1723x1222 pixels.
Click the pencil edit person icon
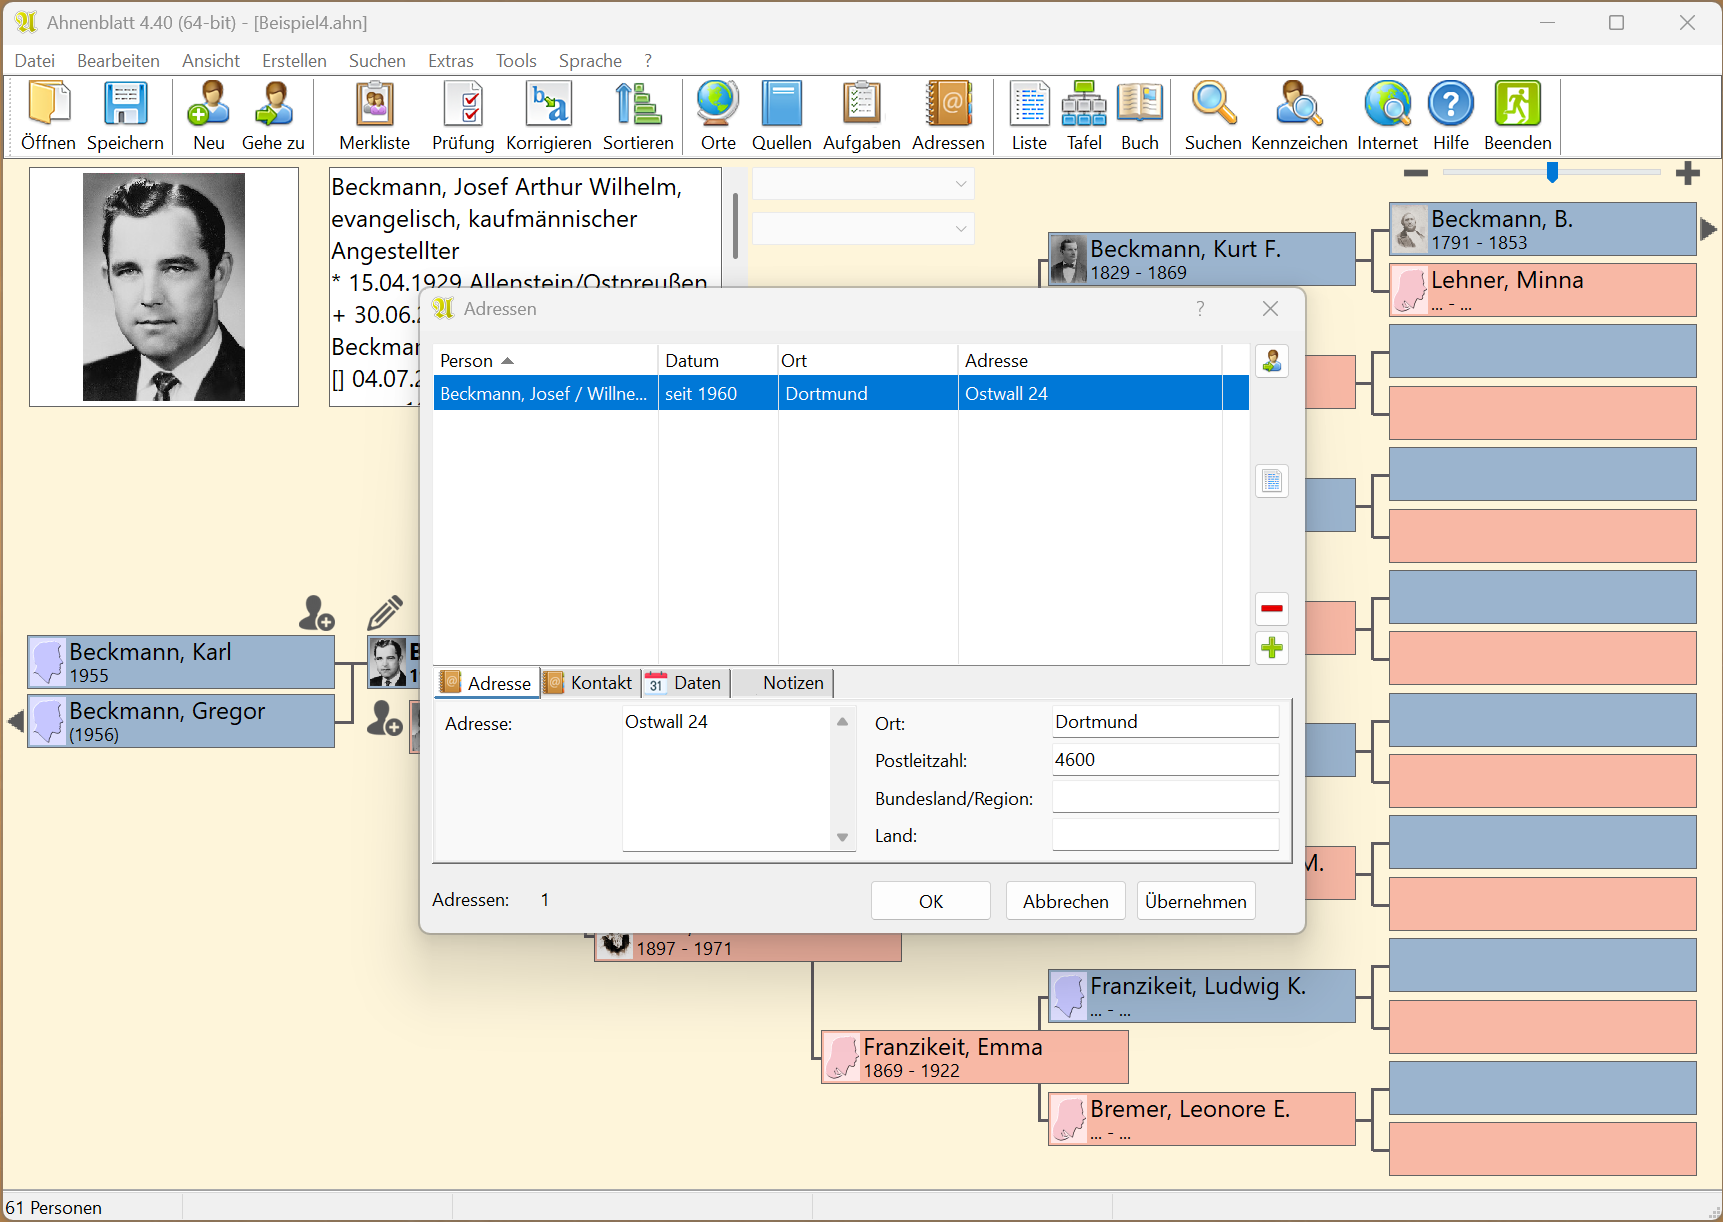tap(385, 612)
